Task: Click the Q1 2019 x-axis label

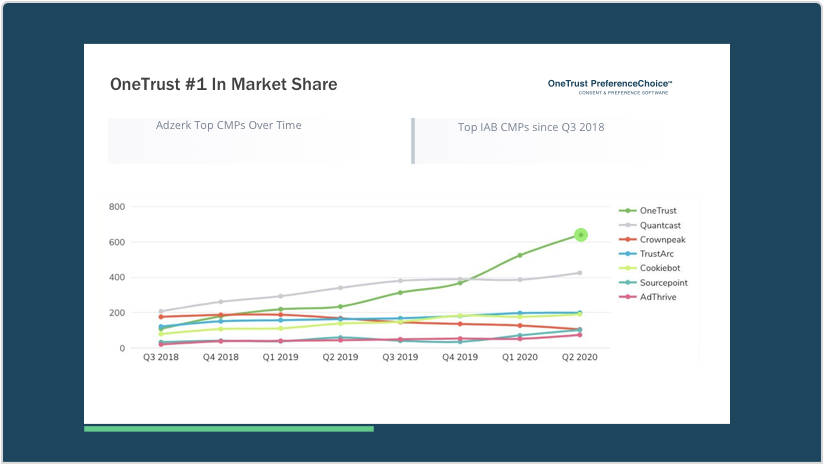Action: click(281, 357)
